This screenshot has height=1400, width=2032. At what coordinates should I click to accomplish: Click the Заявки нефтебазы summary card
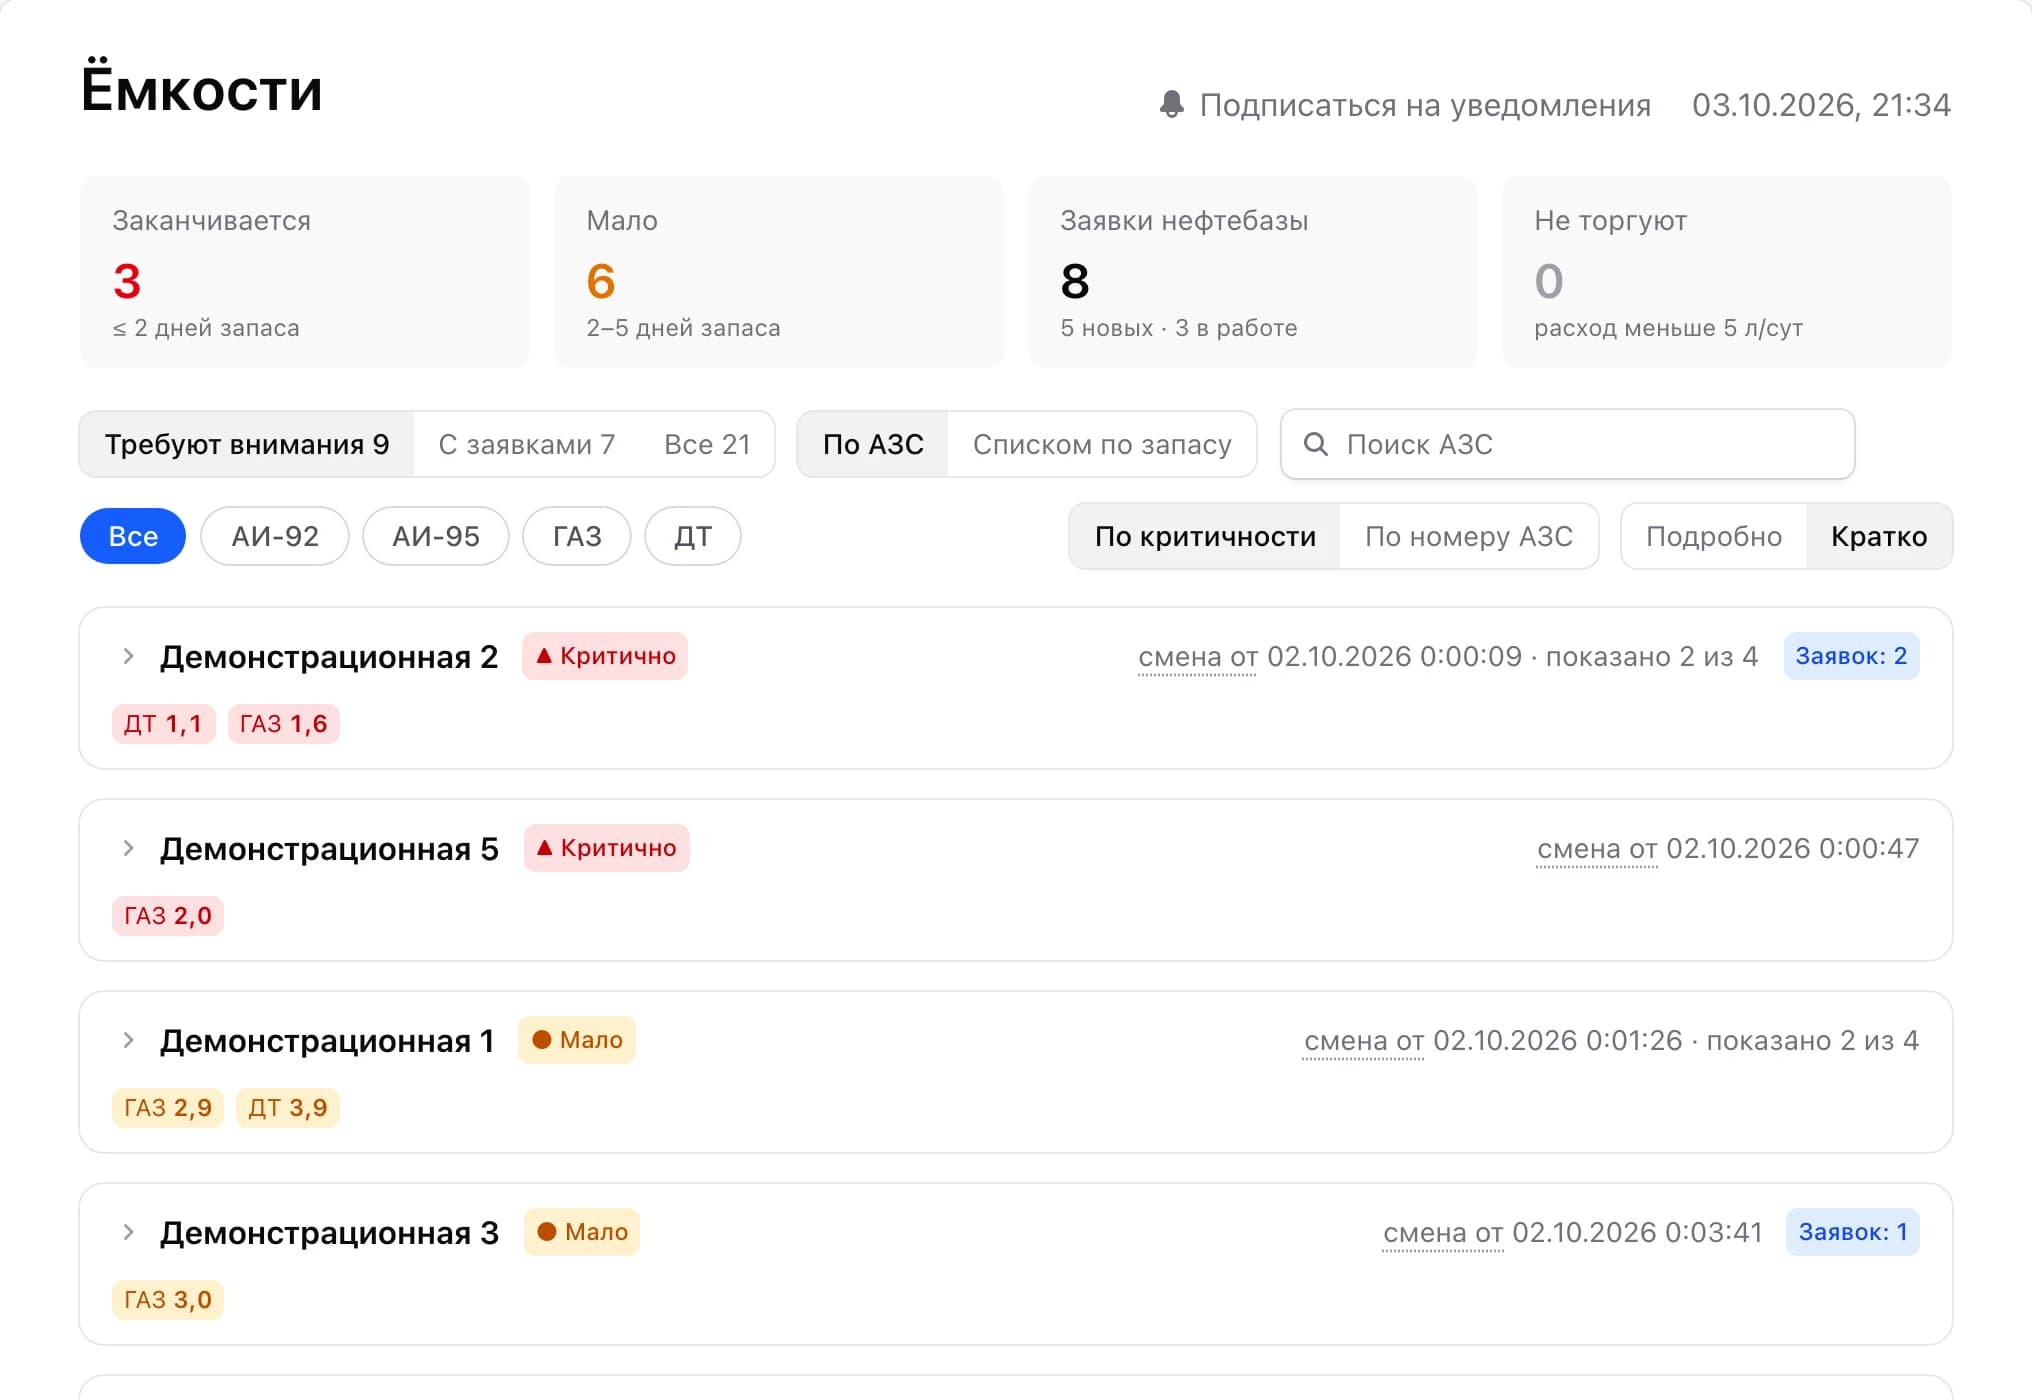[1252, 272]
